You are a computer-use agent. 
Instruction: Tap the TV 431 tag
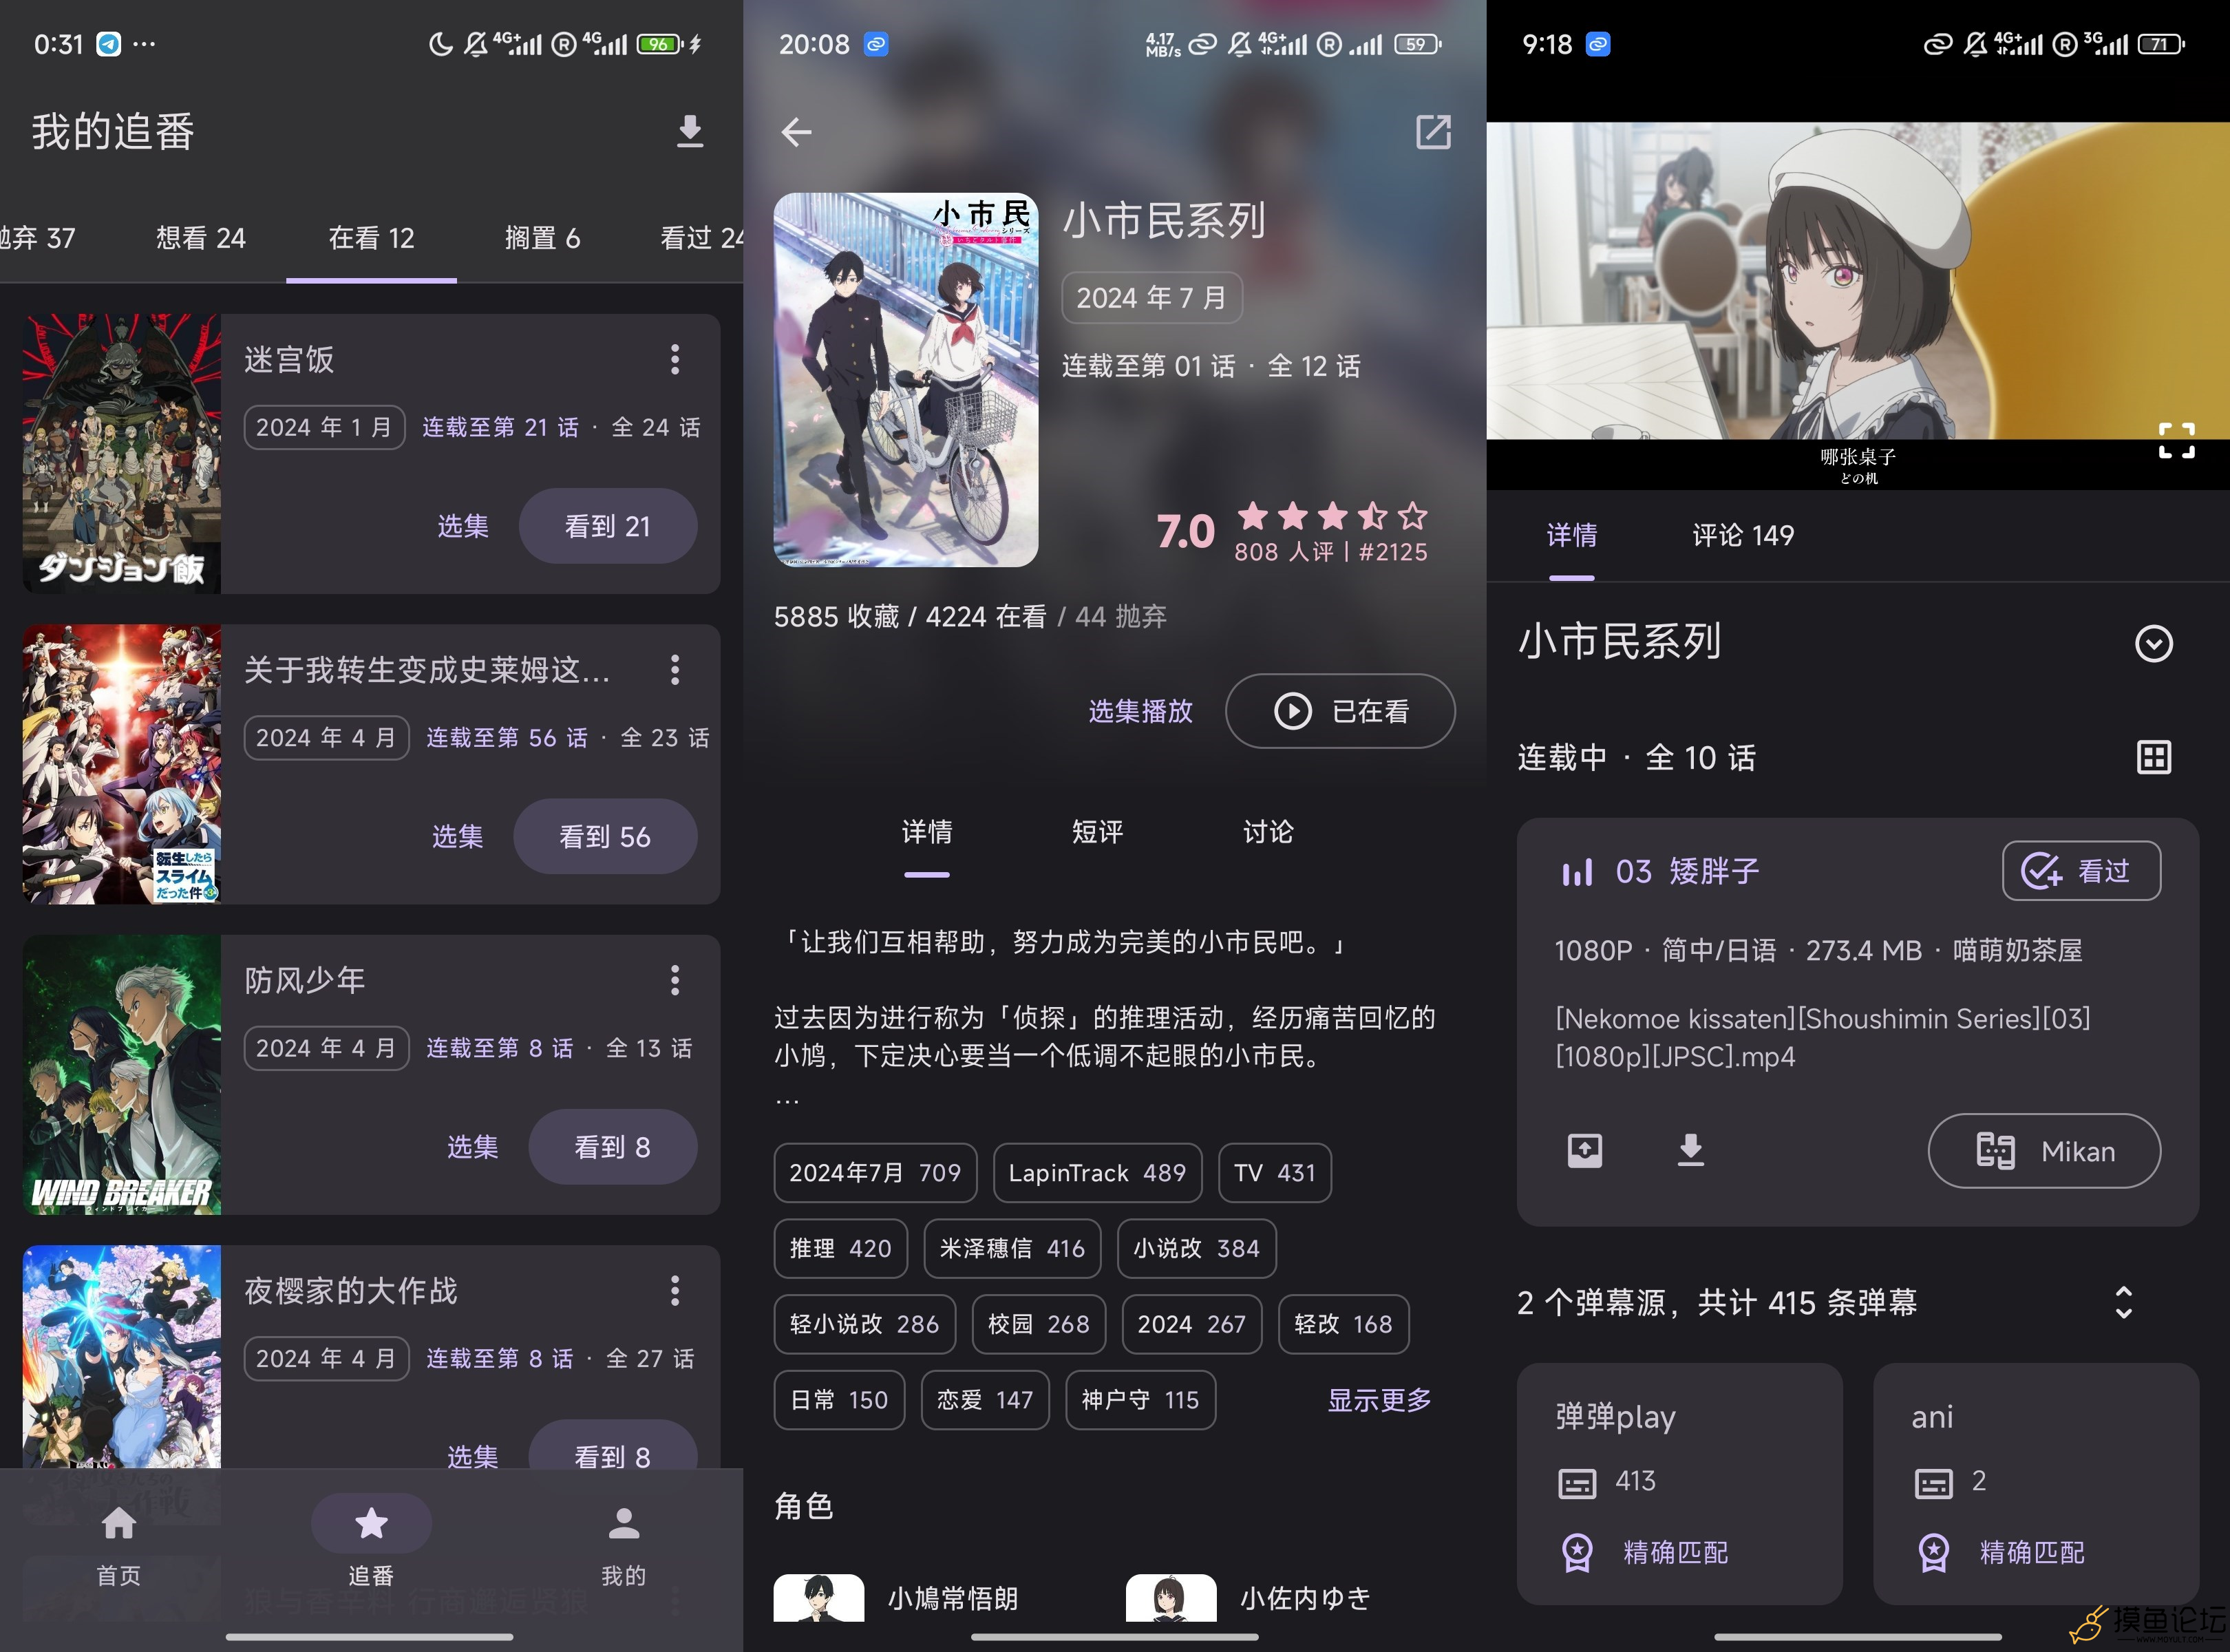point(1275,1173)
